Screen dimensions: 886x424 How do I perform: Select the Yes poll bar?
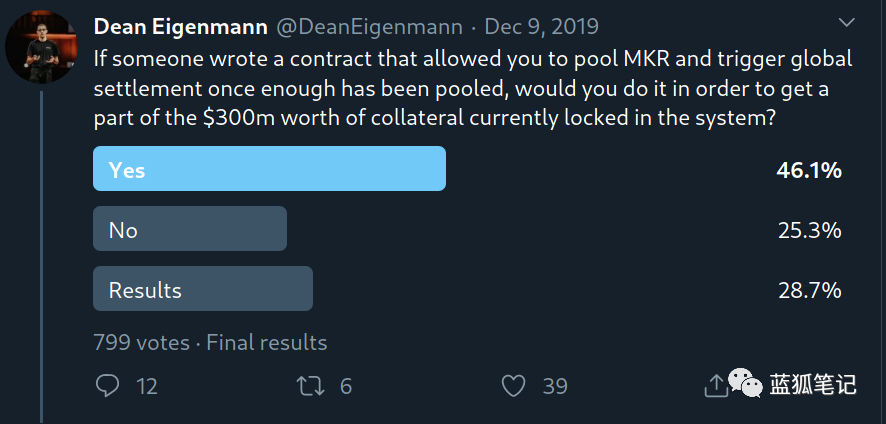point(270,168)
